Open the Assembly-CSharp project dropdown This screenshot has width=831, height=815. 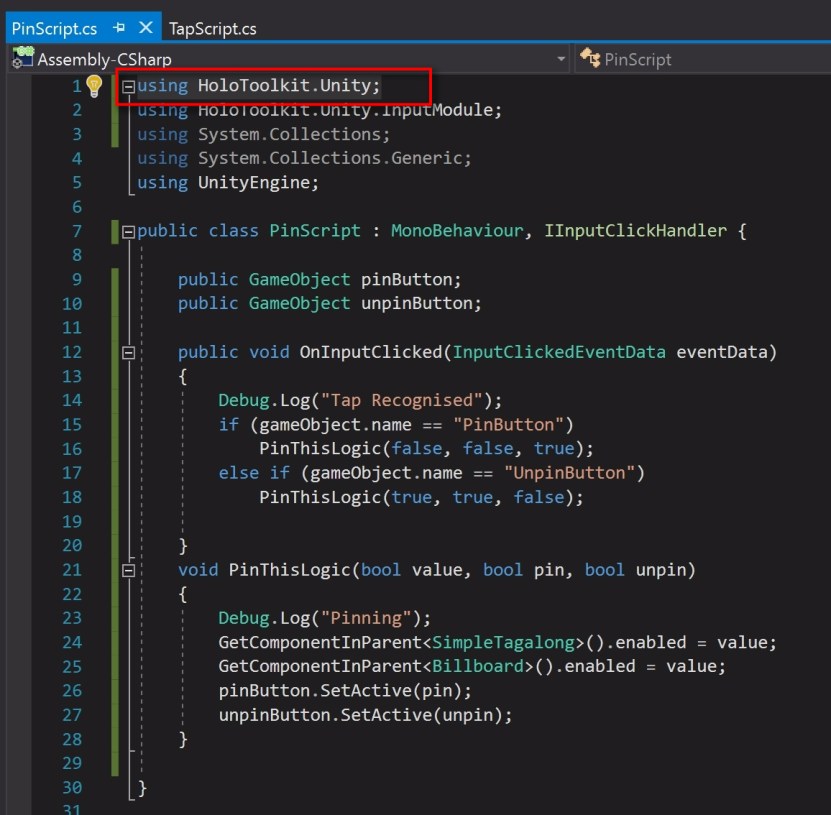(x=561, y=59)
